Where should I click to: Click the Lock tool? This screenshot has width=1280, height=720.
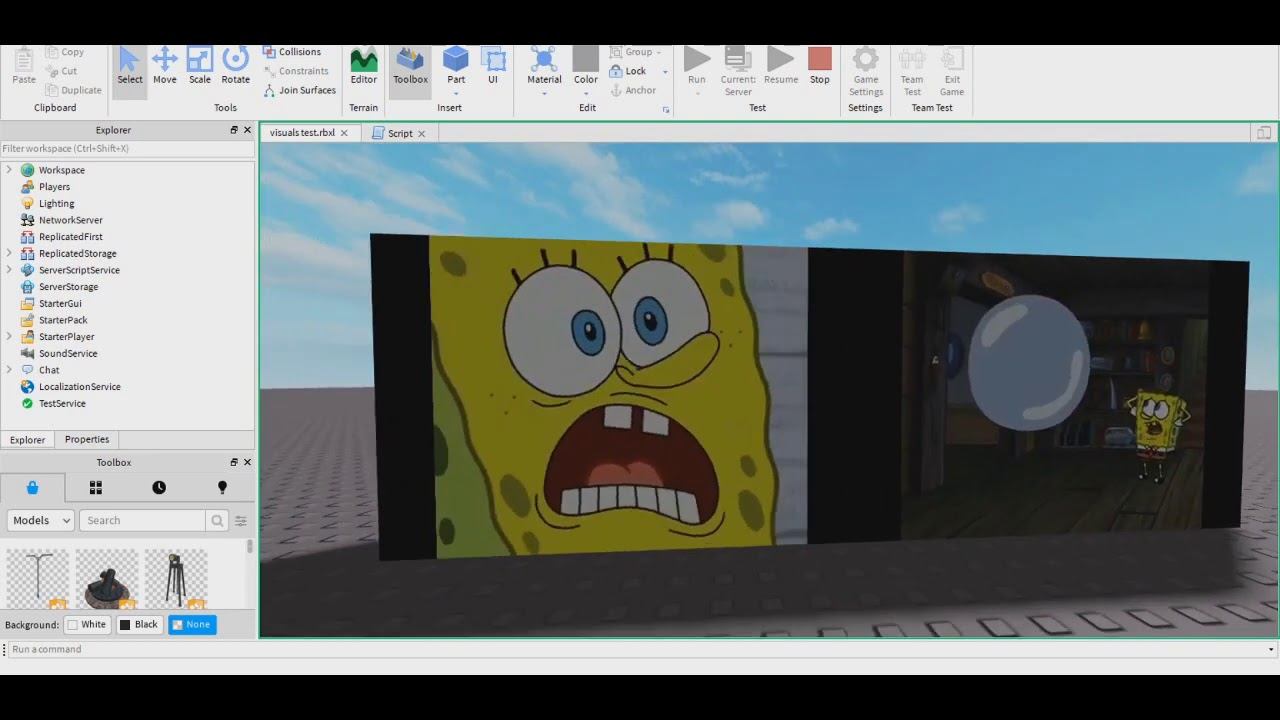coord(627,71)
